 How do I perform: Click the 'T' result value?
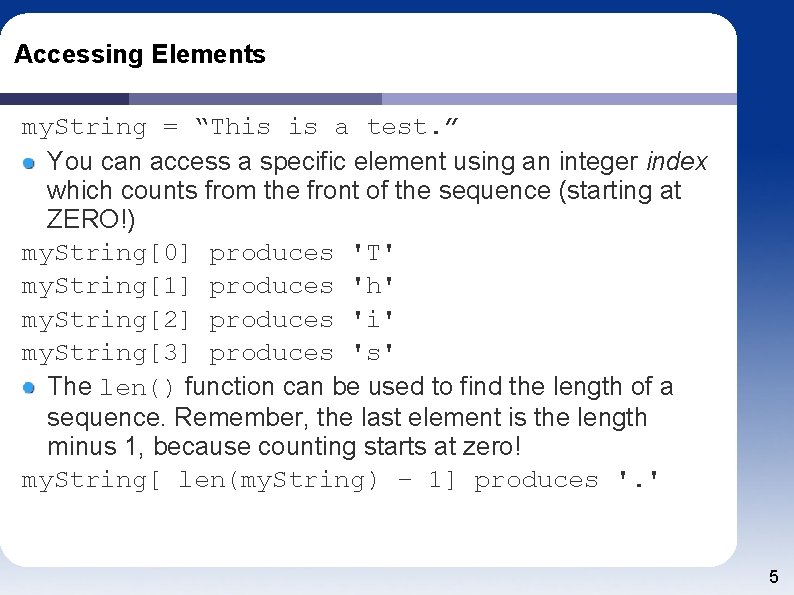click(x=372, y=253)
